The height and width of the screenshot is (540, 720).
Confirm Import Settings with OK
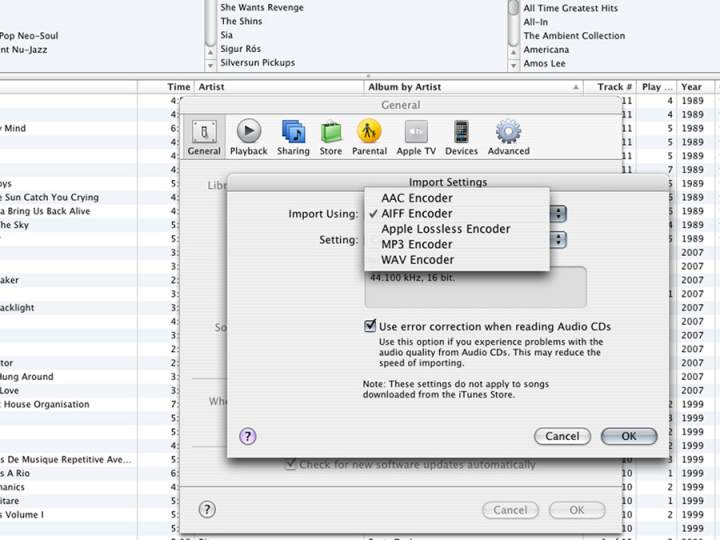click(629, 436)
